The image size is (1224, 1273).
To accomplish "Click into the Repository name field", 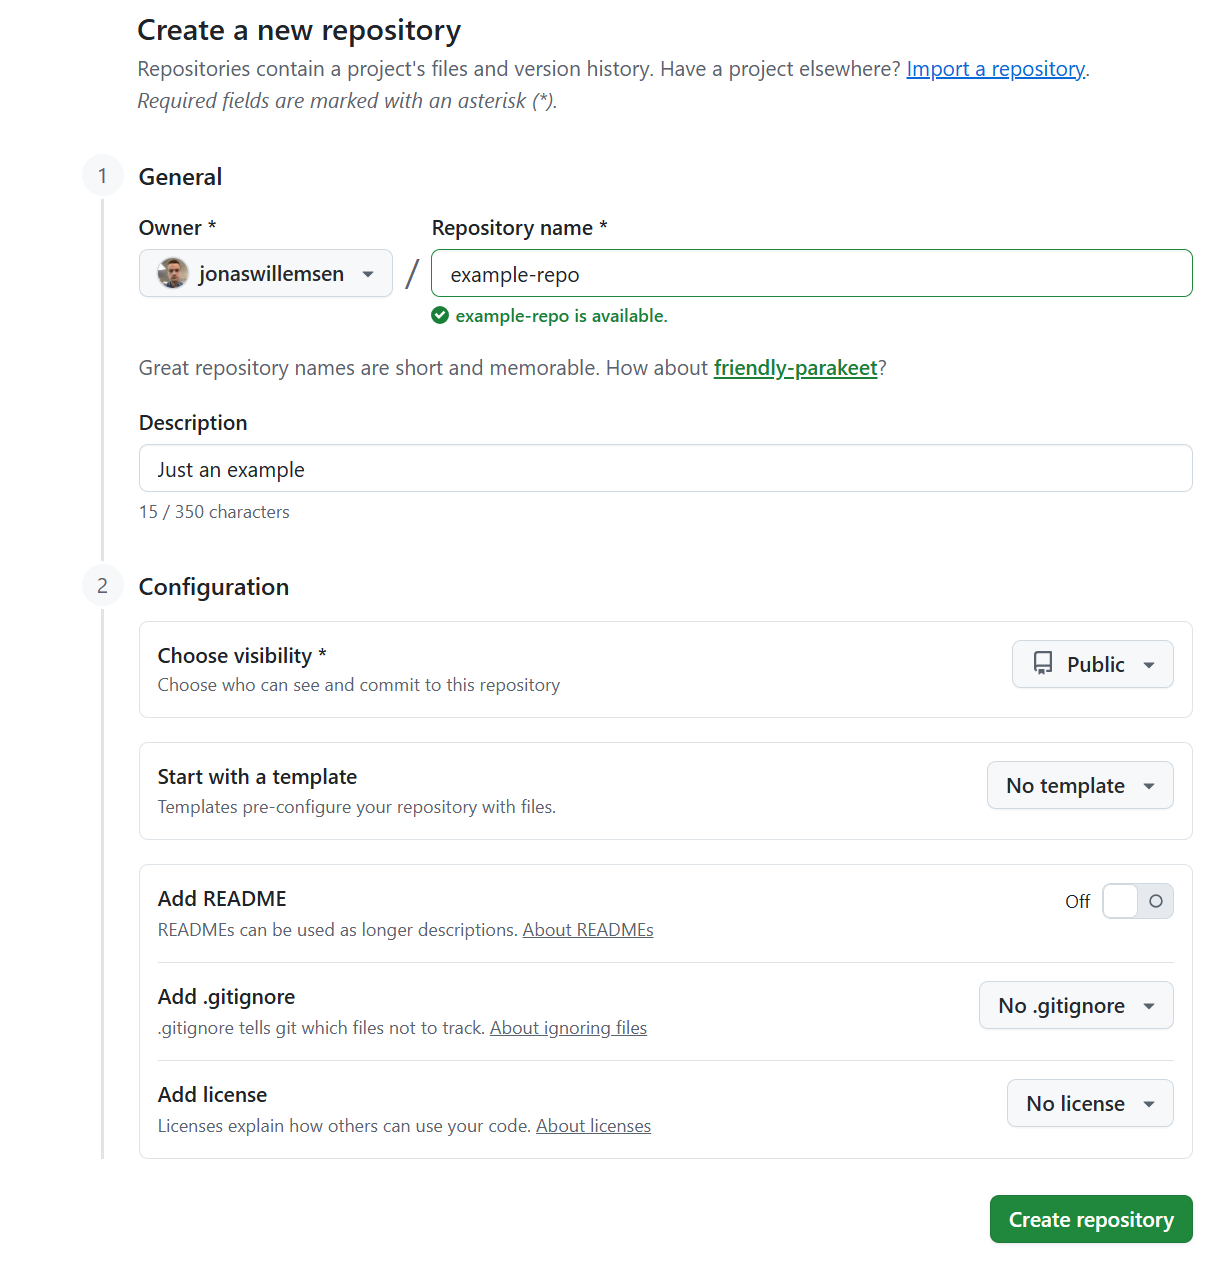I will [x=811, y=273].
